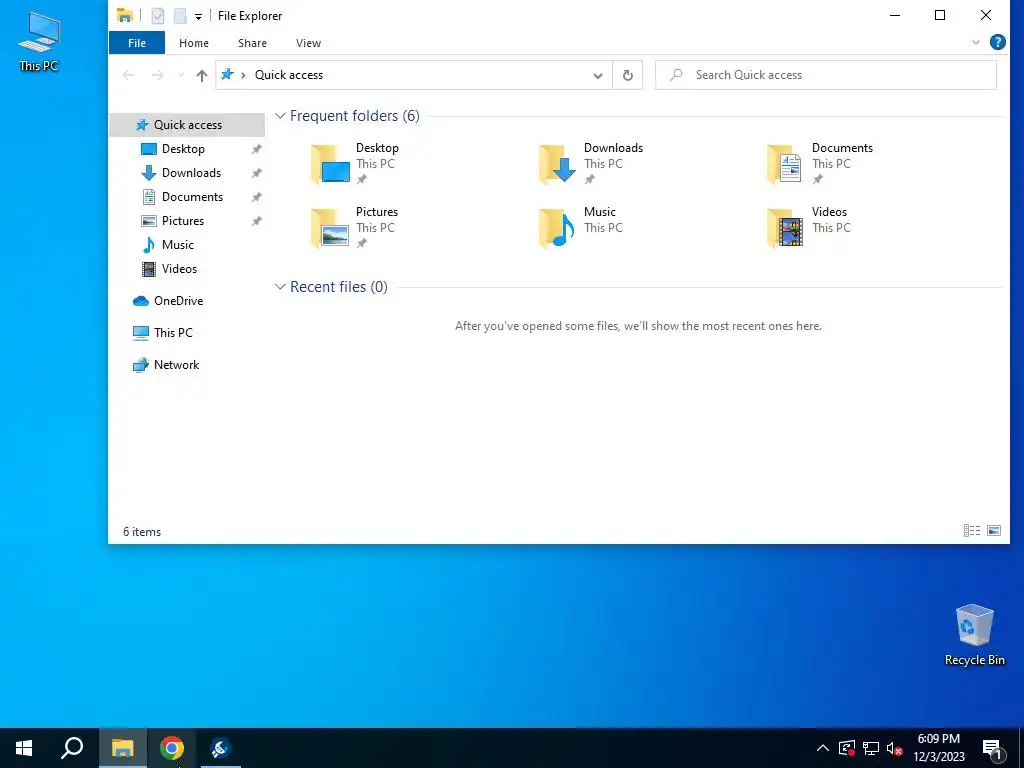Open the Windows Start menu

tap(24, 748)
